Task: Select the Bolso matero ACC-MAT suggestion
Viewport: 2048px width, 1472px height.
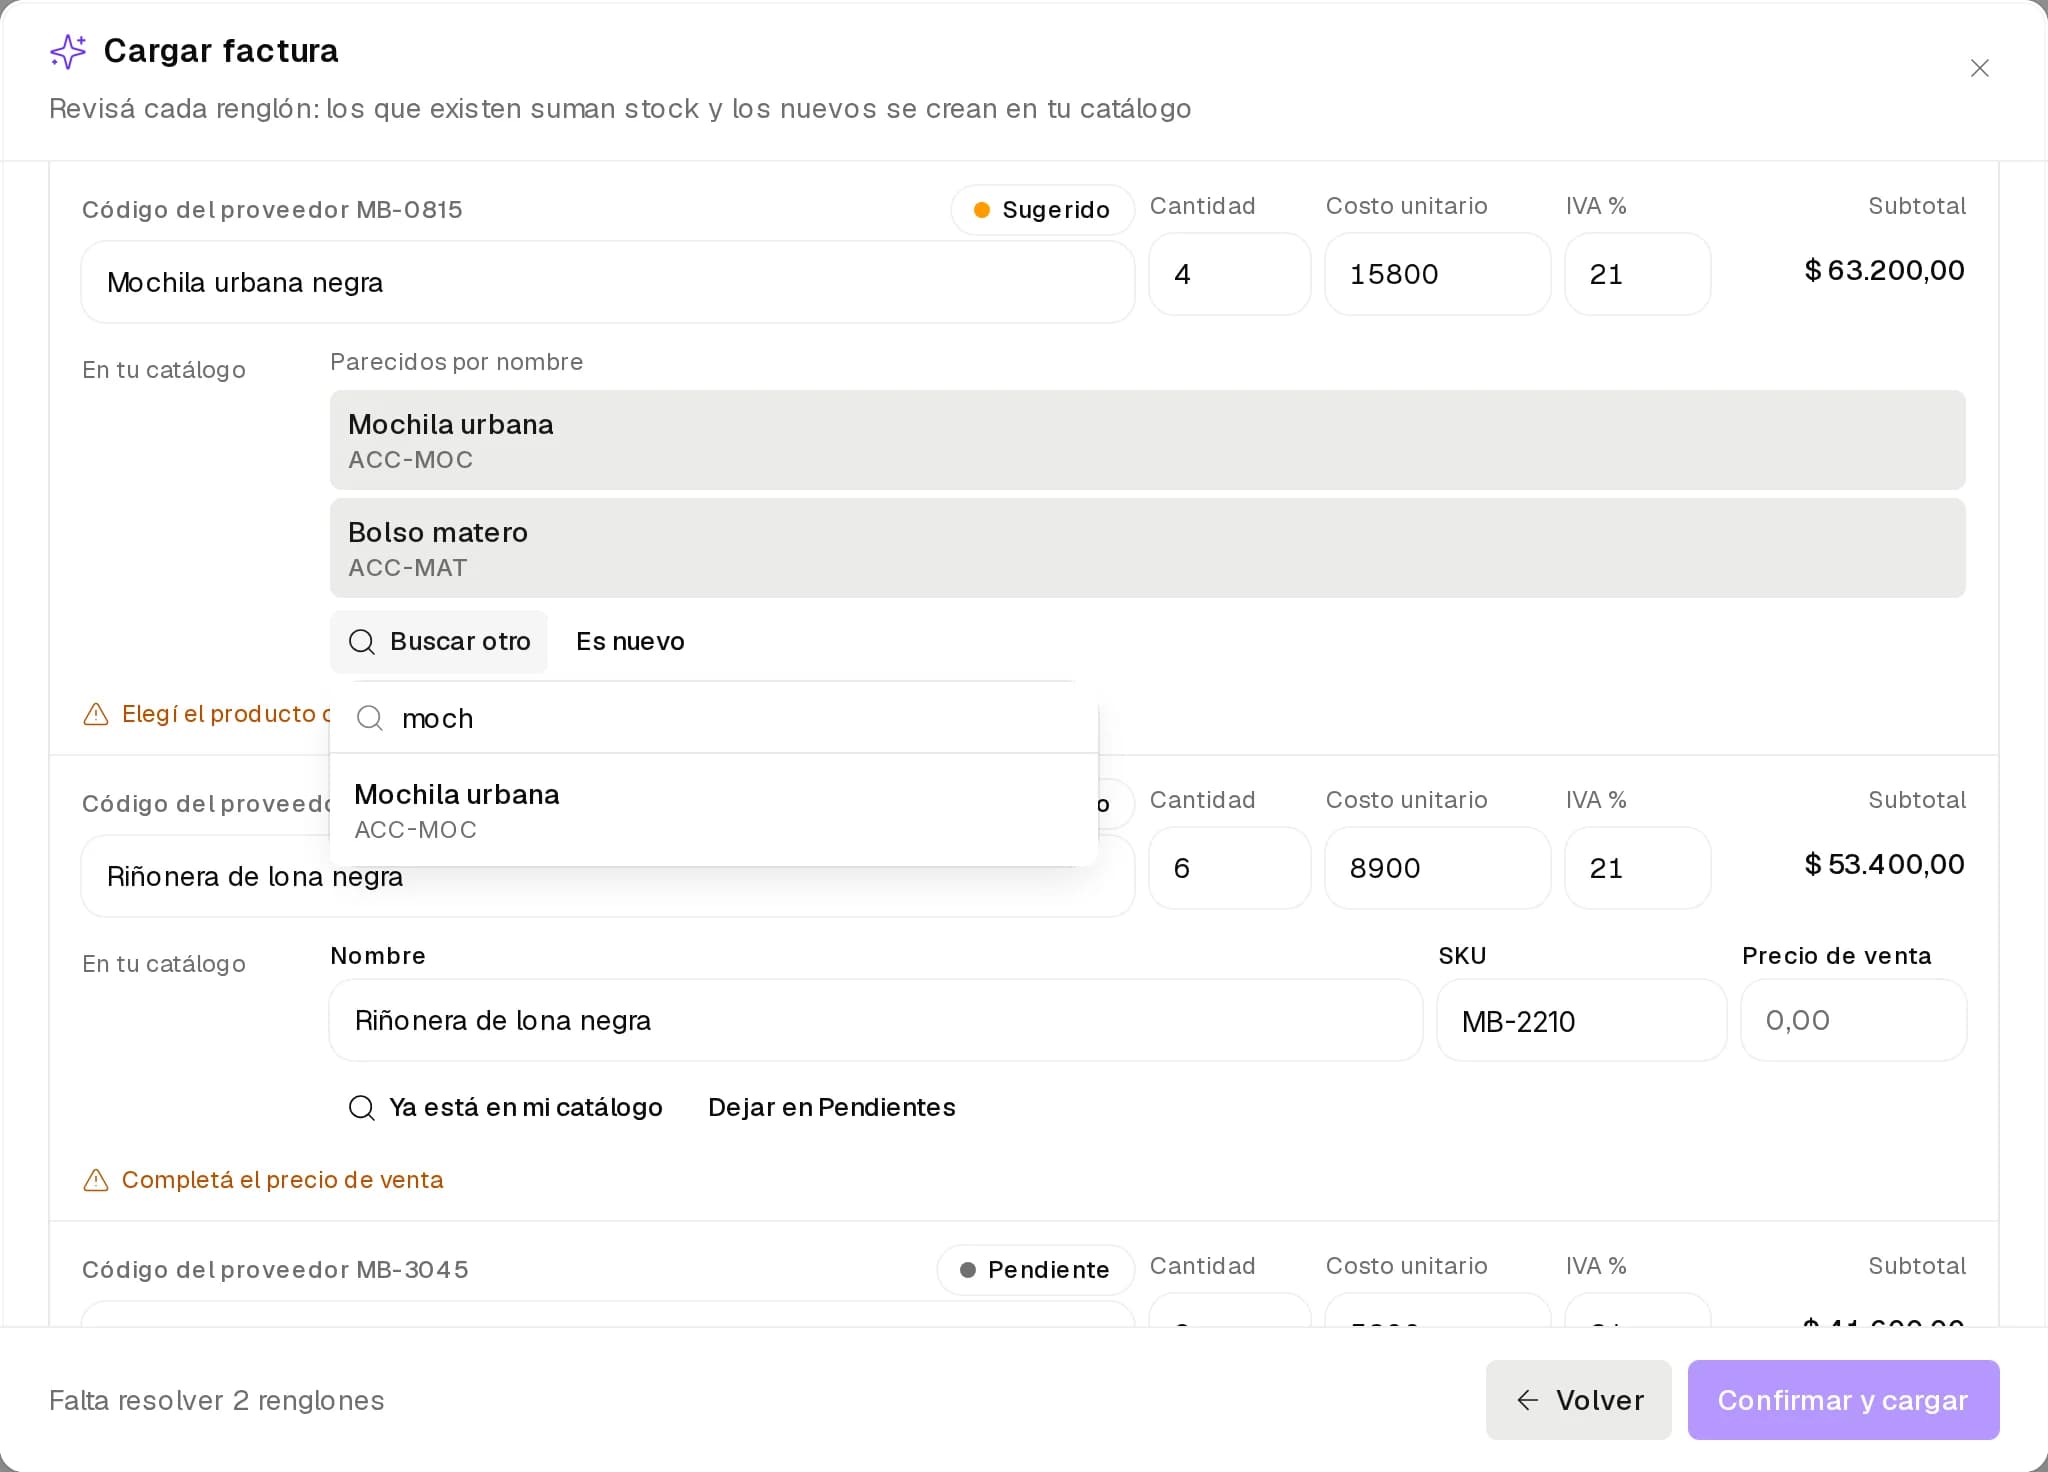Action: coord(1147,548)
